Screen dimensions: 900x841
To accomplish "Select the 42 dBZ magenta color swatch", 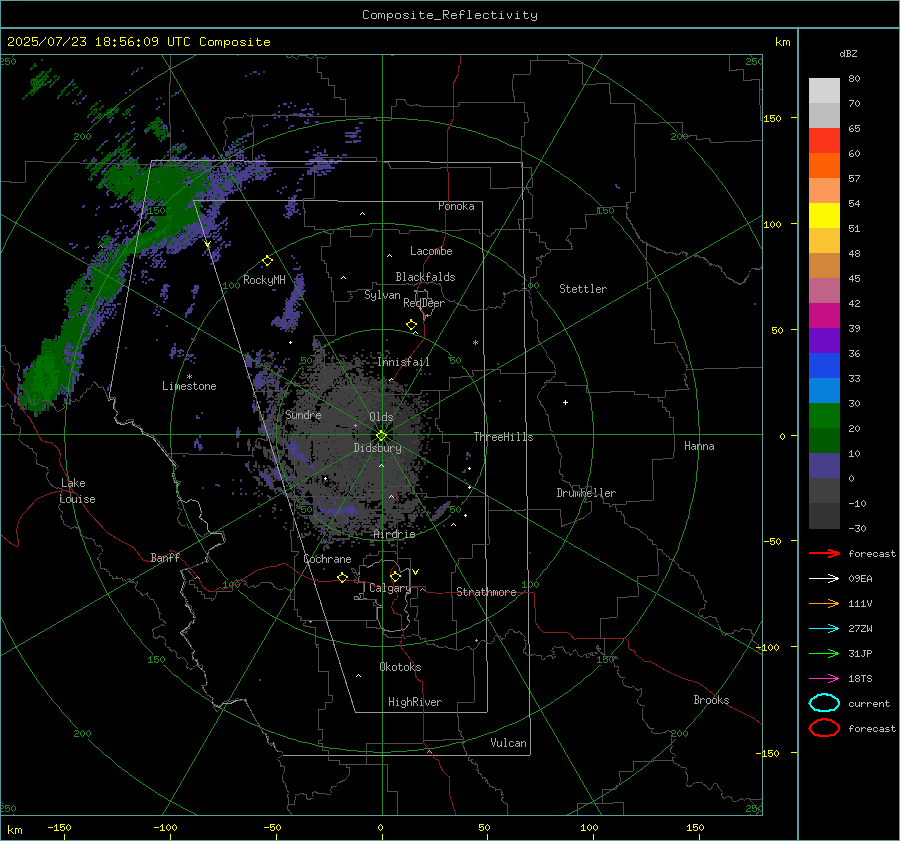I will (824, 315).
